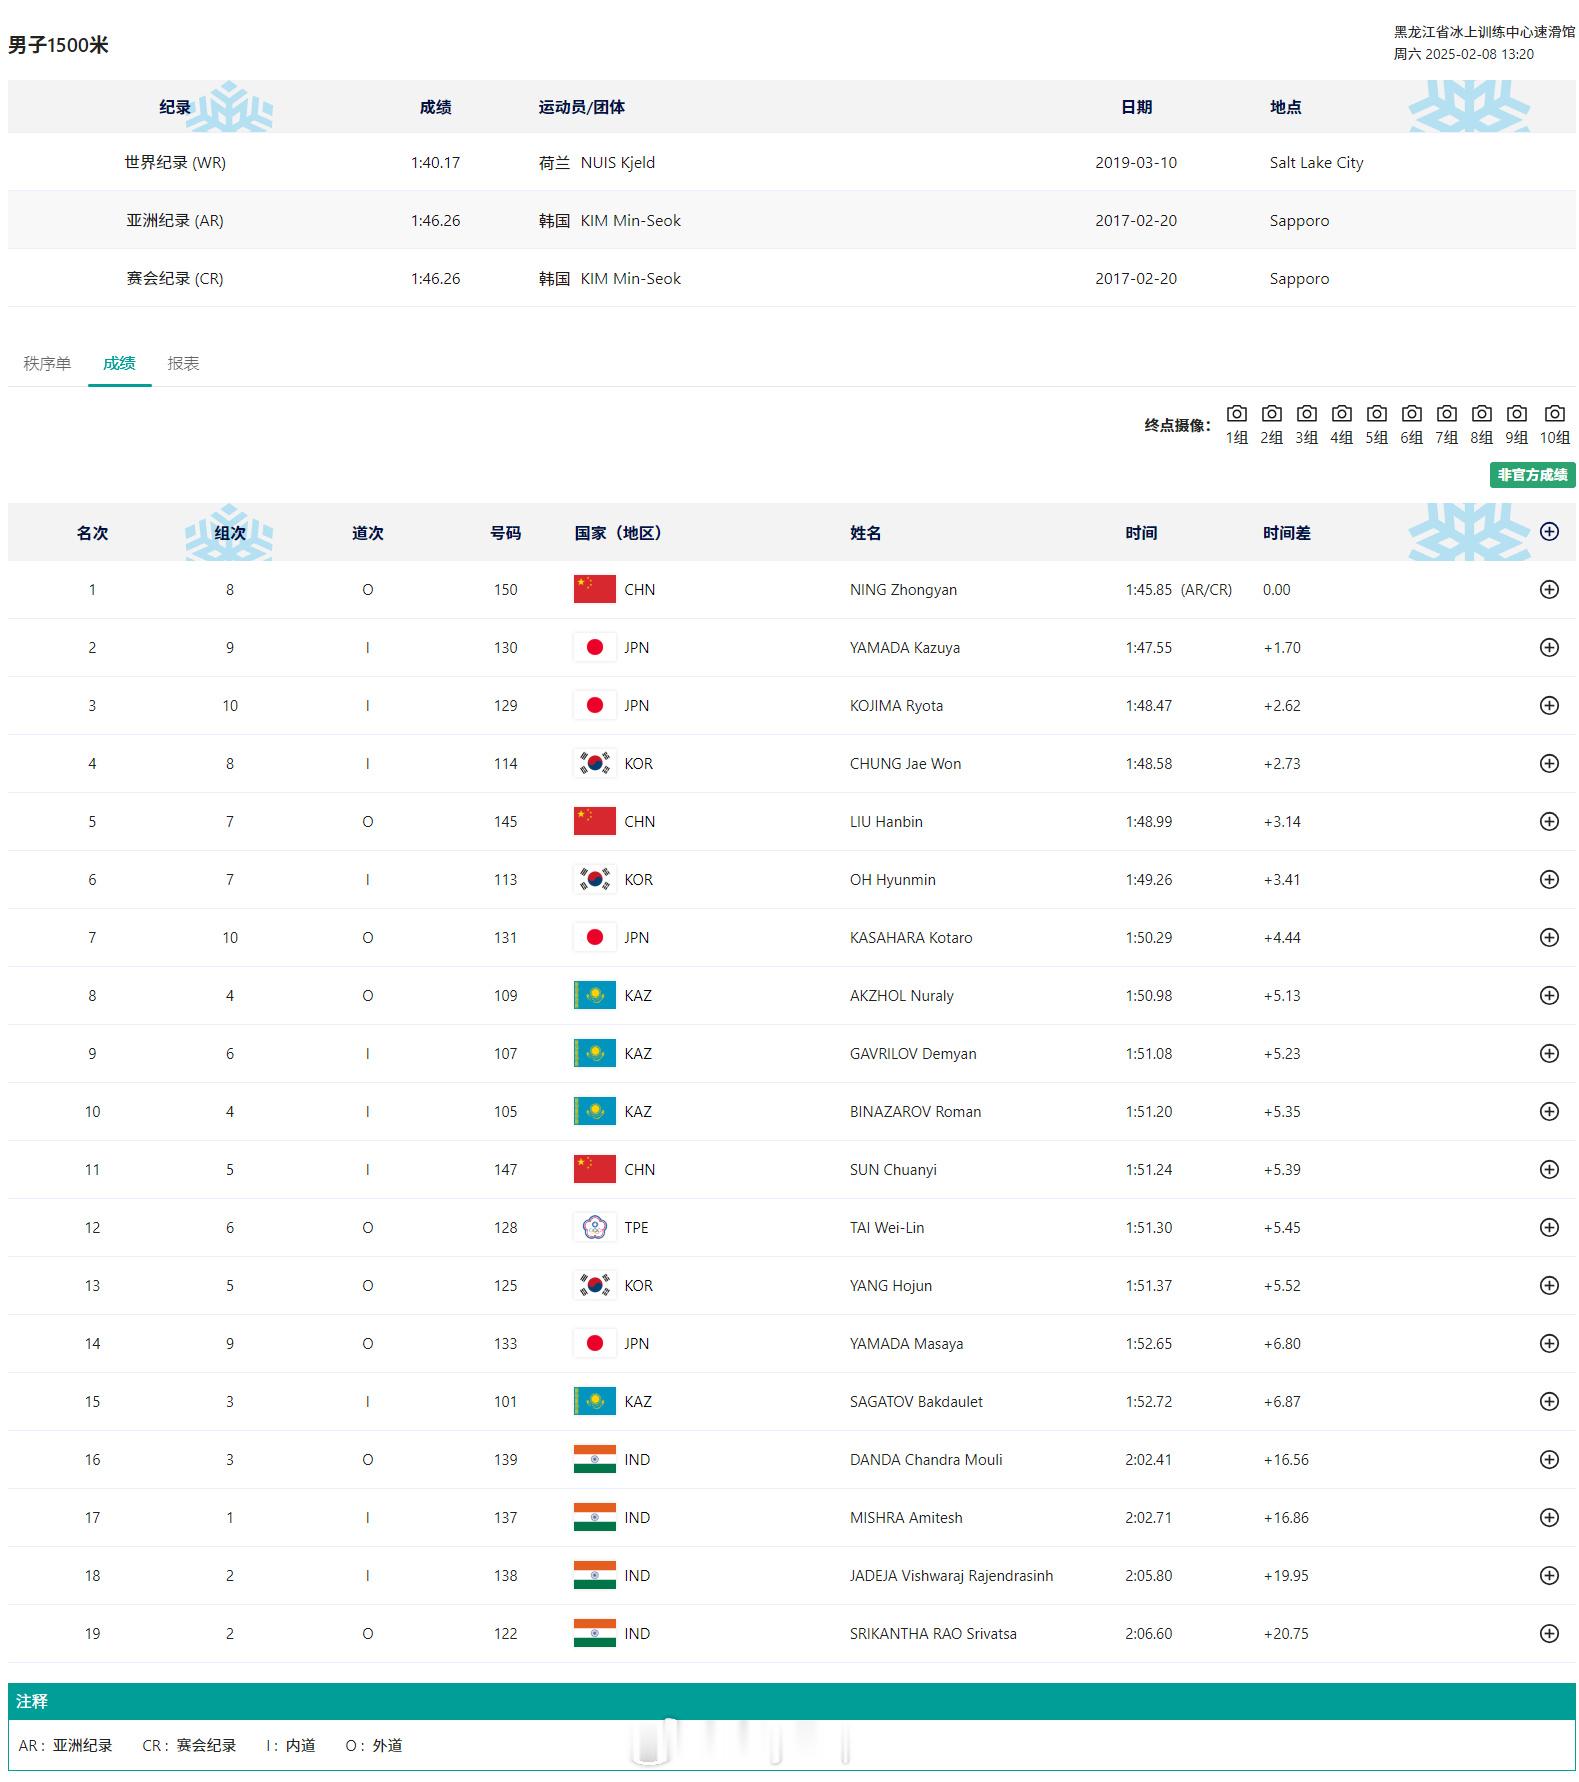Expand details for YAMADA Kazuya row
This screenshot has height=1782, width=1579.
tap(1549, 648)
